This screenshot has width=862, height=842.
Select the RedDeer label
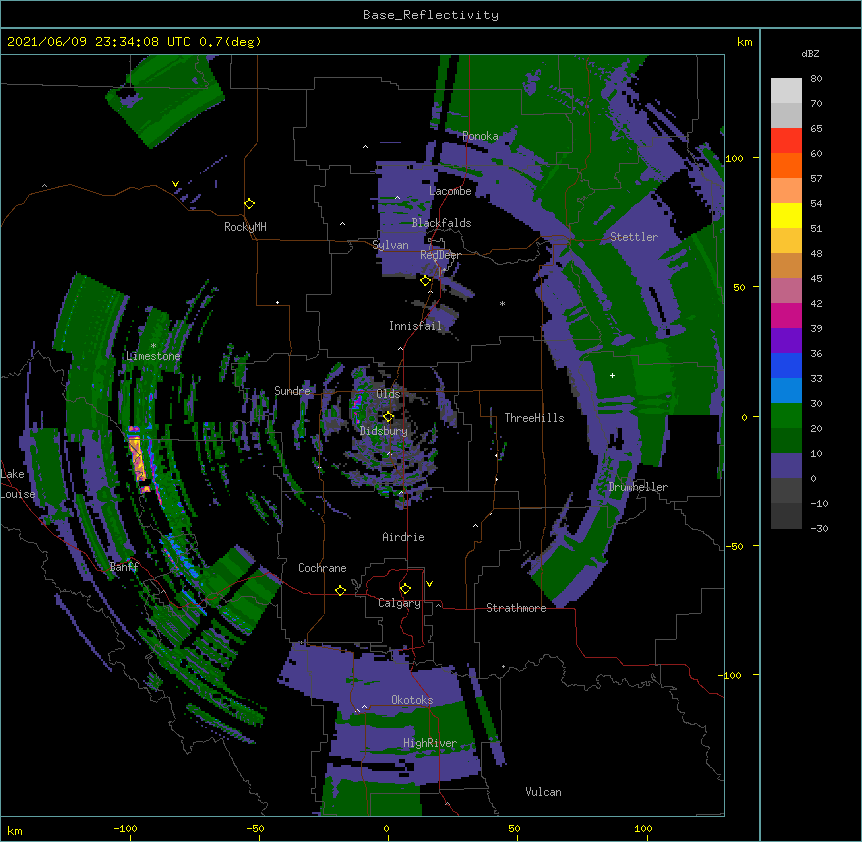440,255
